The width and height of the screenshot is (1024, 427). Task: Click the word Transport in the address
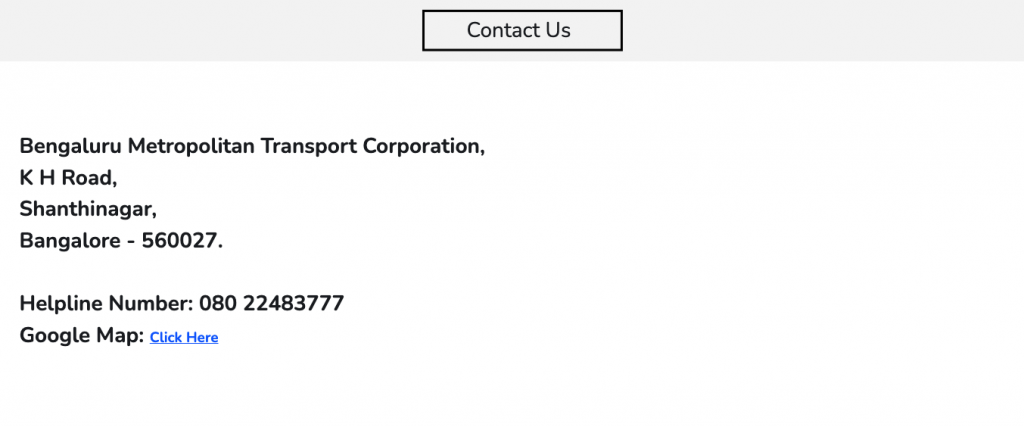coord(308,146)
